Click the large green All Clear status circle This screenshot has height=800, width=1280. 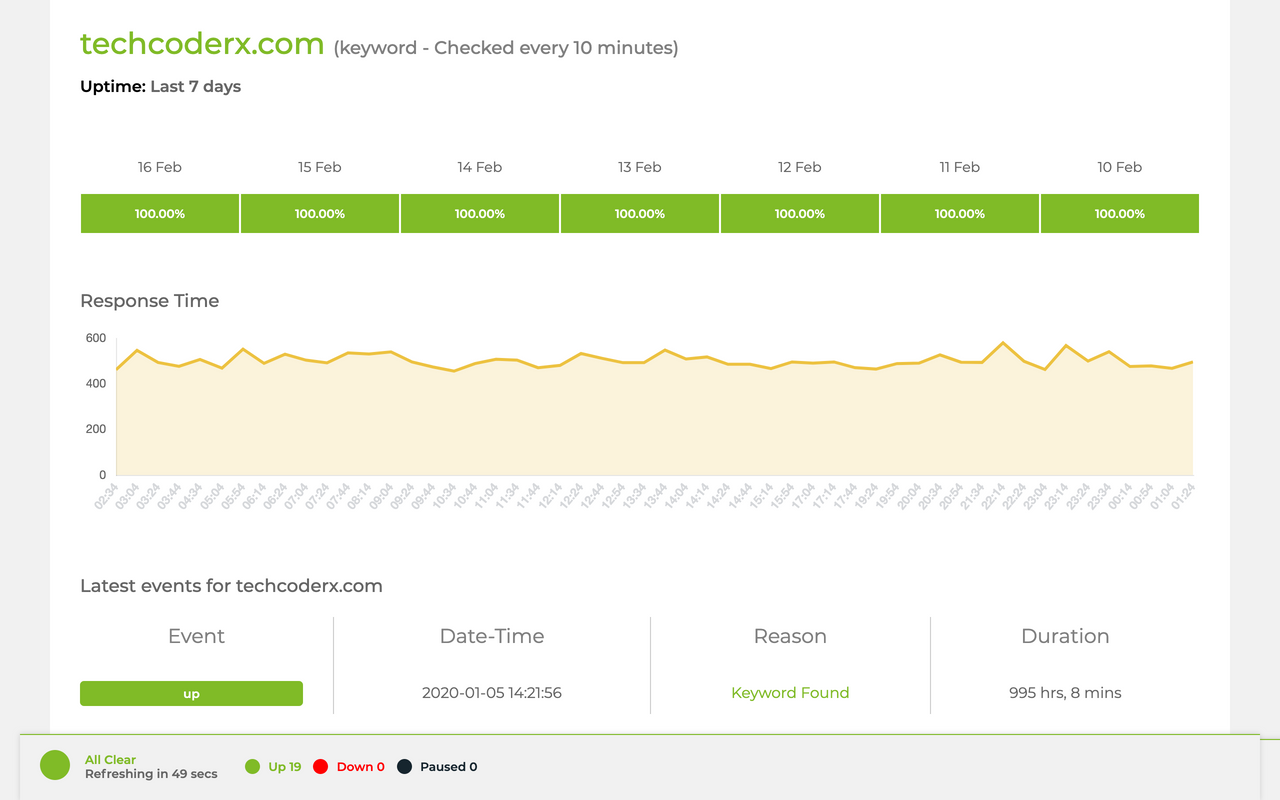(55, 766)
